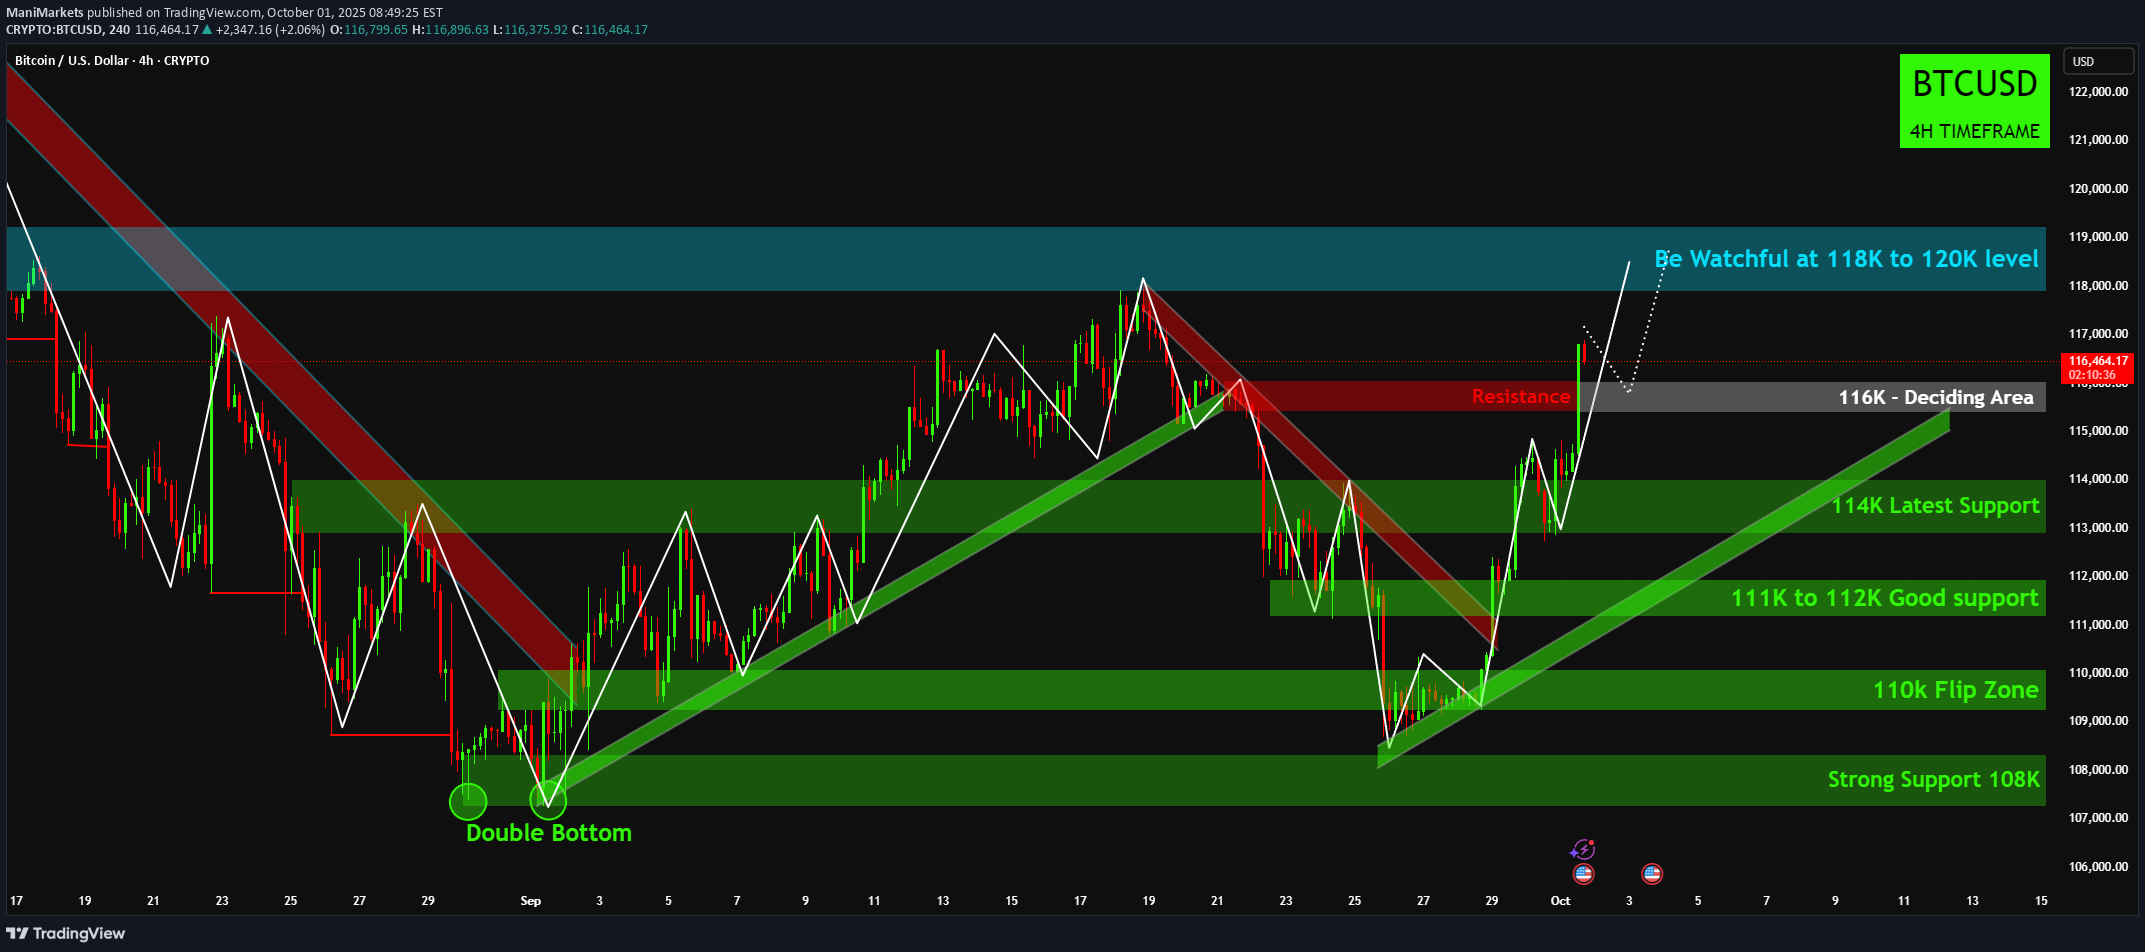This screenshot has width=2145, height=952.
Task: Click the Bitcoin / U.S. Dollar chart title
Action: point(112,61)
